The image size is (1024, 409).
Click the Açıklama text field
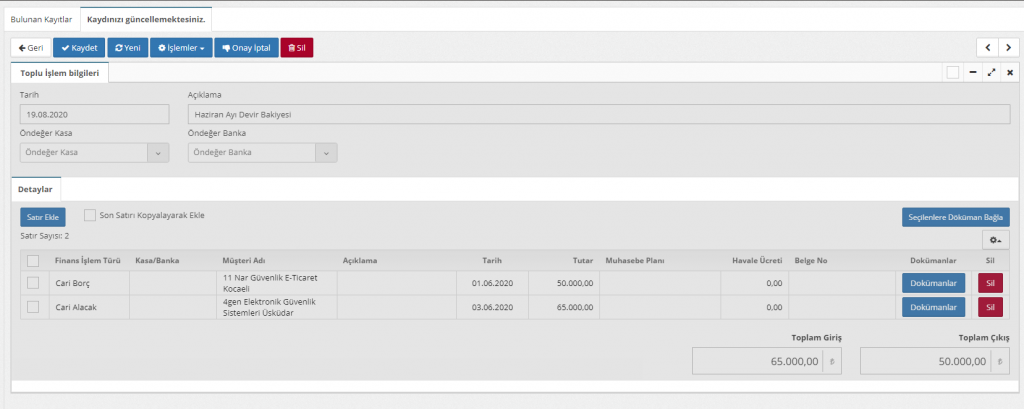click(x=600, y=114)
